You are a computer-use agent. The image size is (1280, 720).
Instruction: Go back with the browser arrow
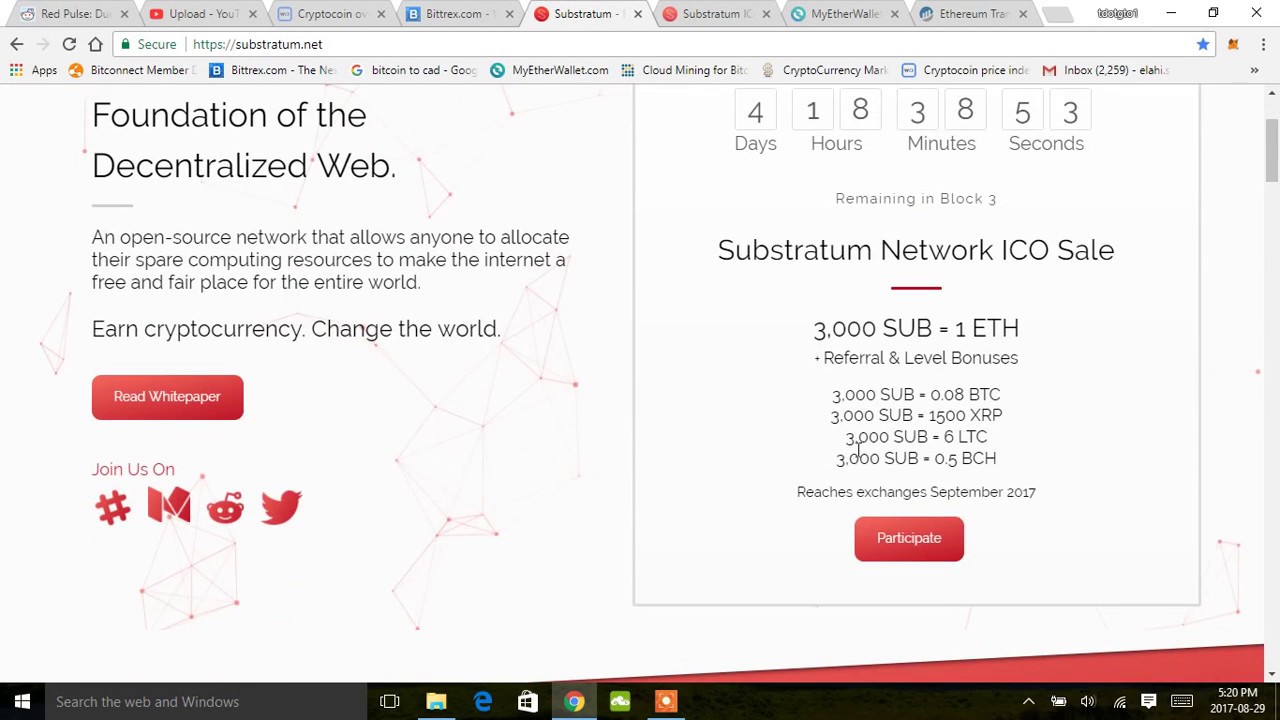(x=17, y=44)
